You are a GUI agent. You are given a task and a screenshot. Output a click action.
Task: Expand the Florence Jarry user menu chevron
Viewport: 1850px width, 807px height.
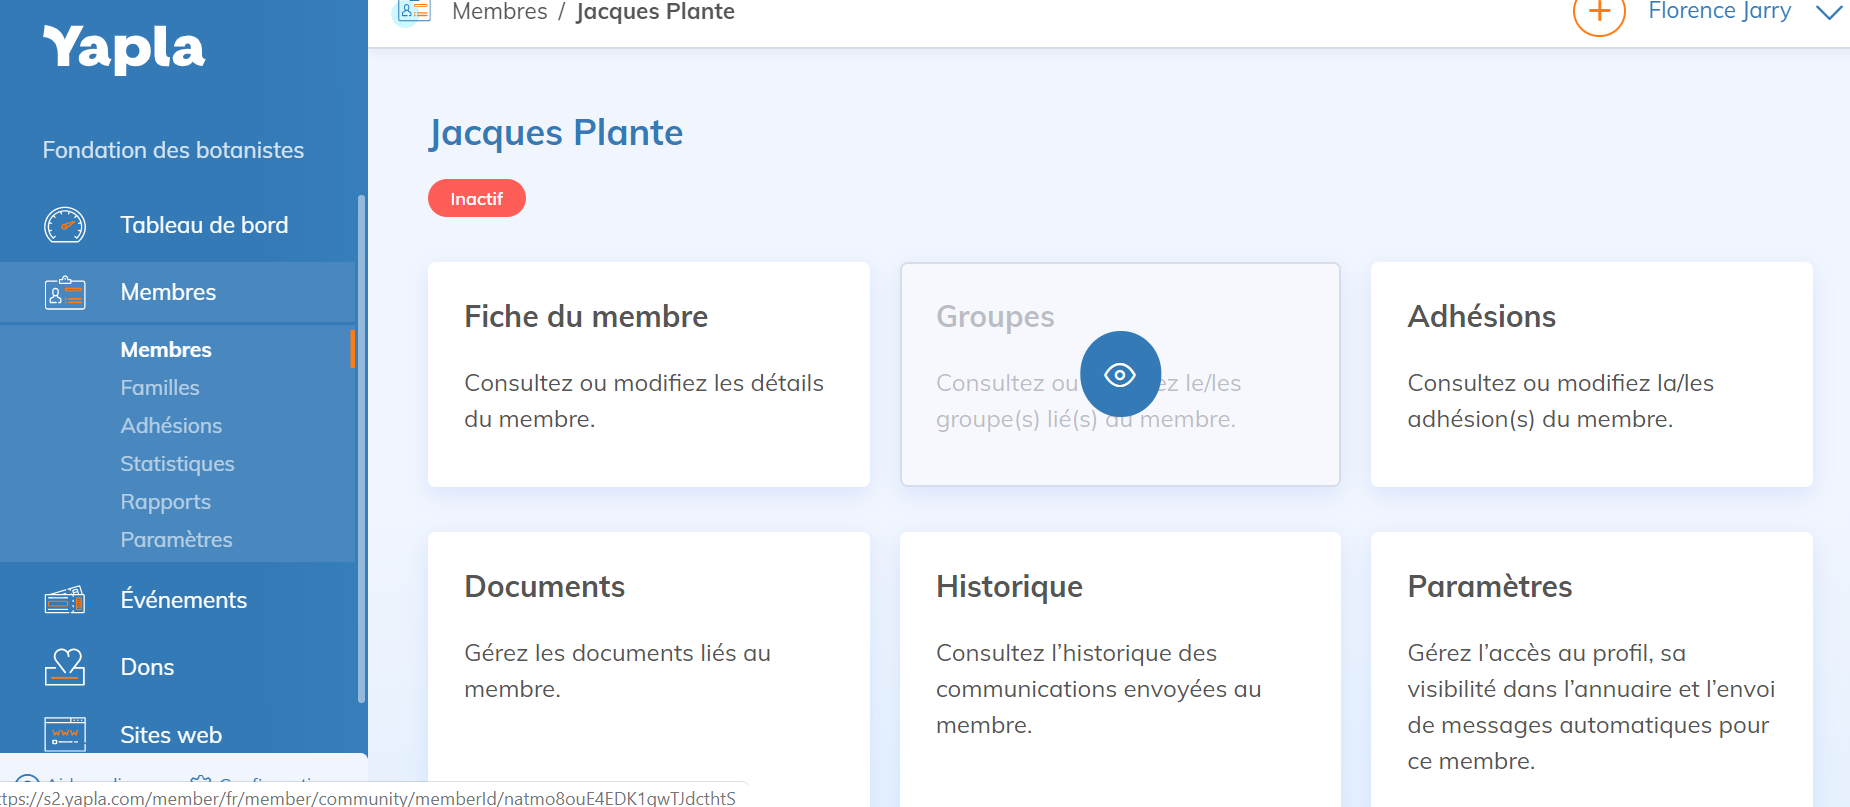[x=1829, y=13]
